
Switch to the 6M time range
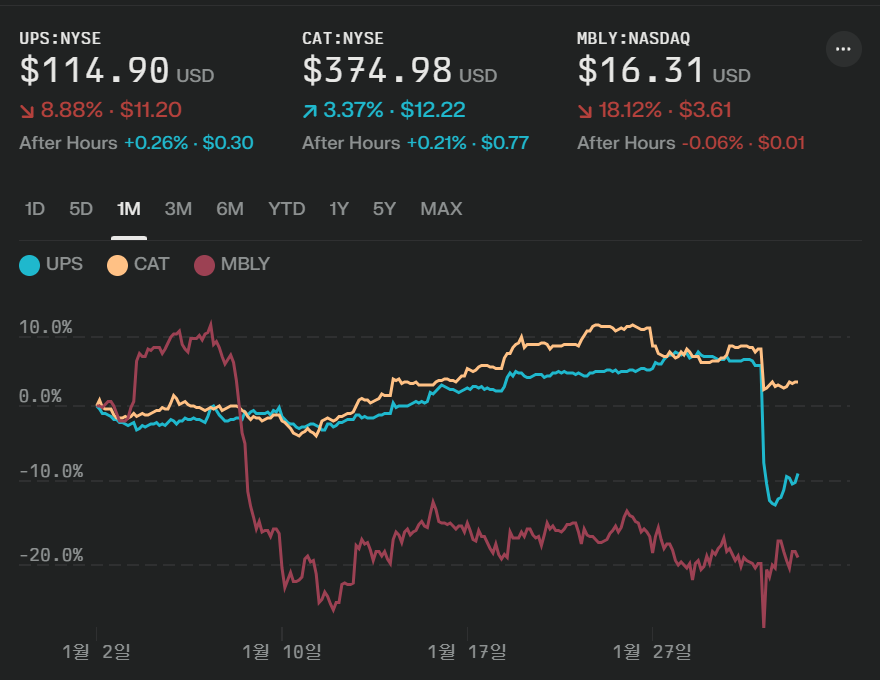230,209
